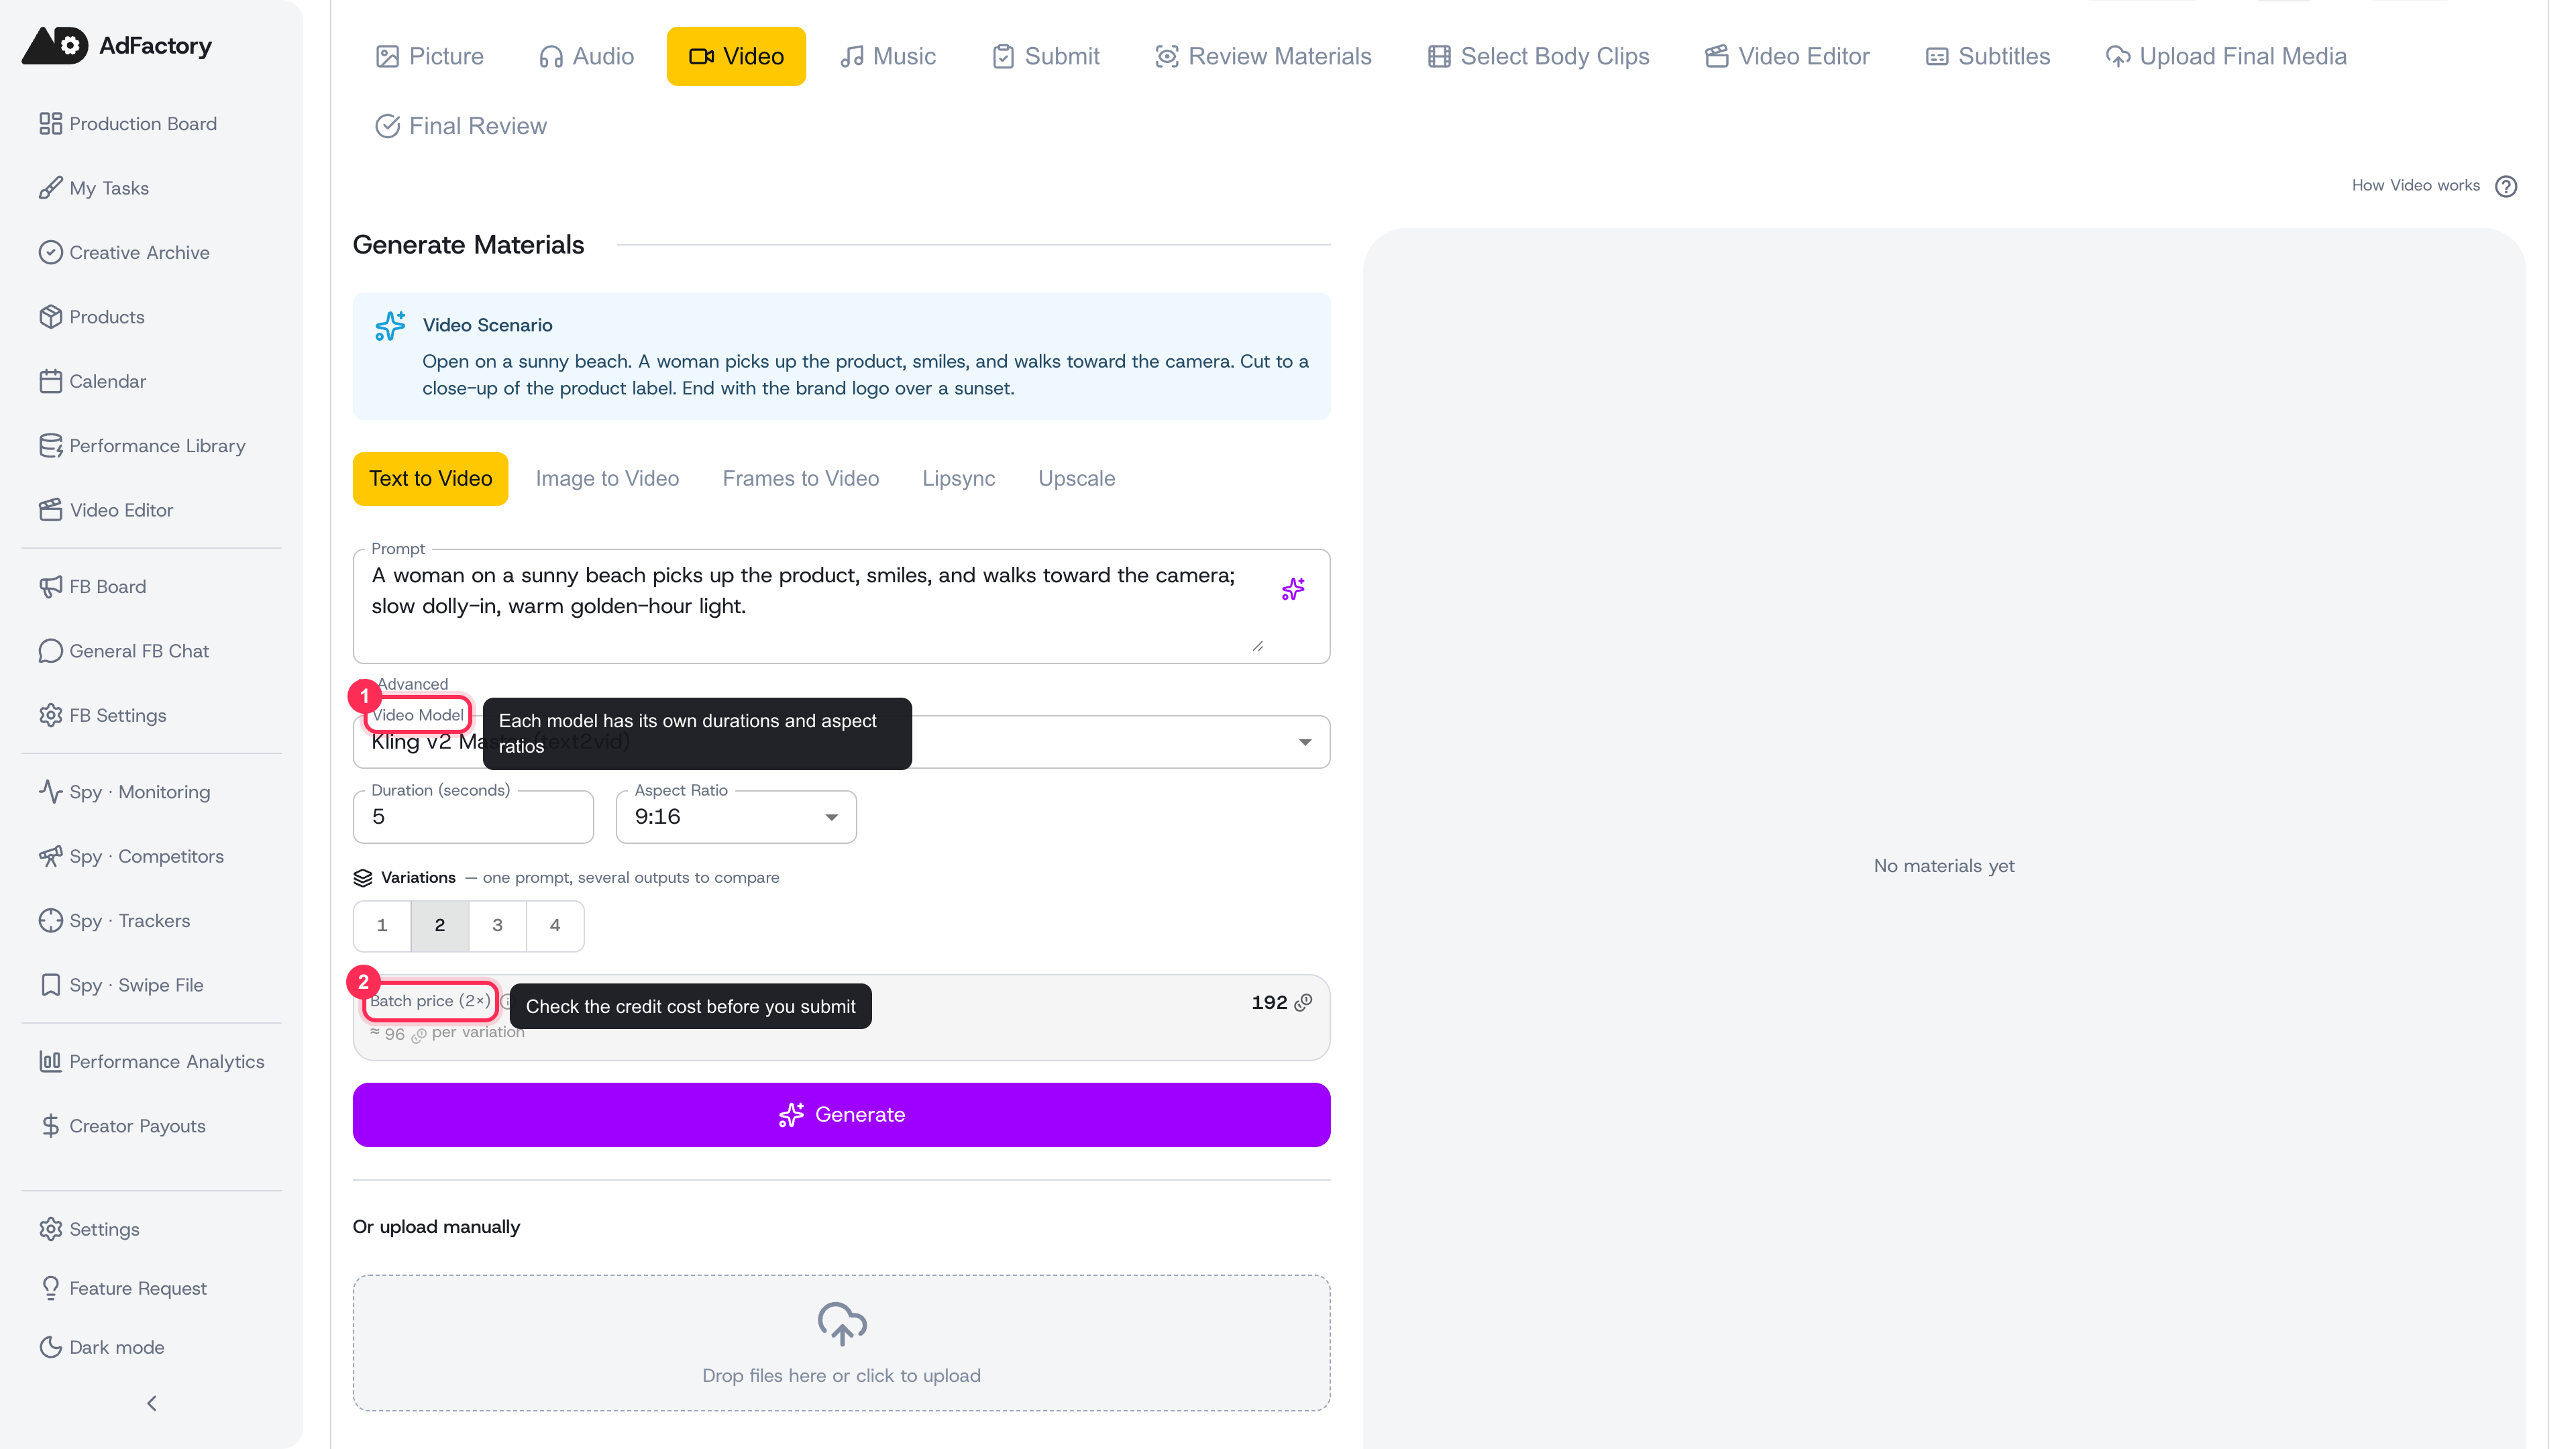Click the "No materials yet" text
This screenshot has width=2576, height=1449.
1944,866
